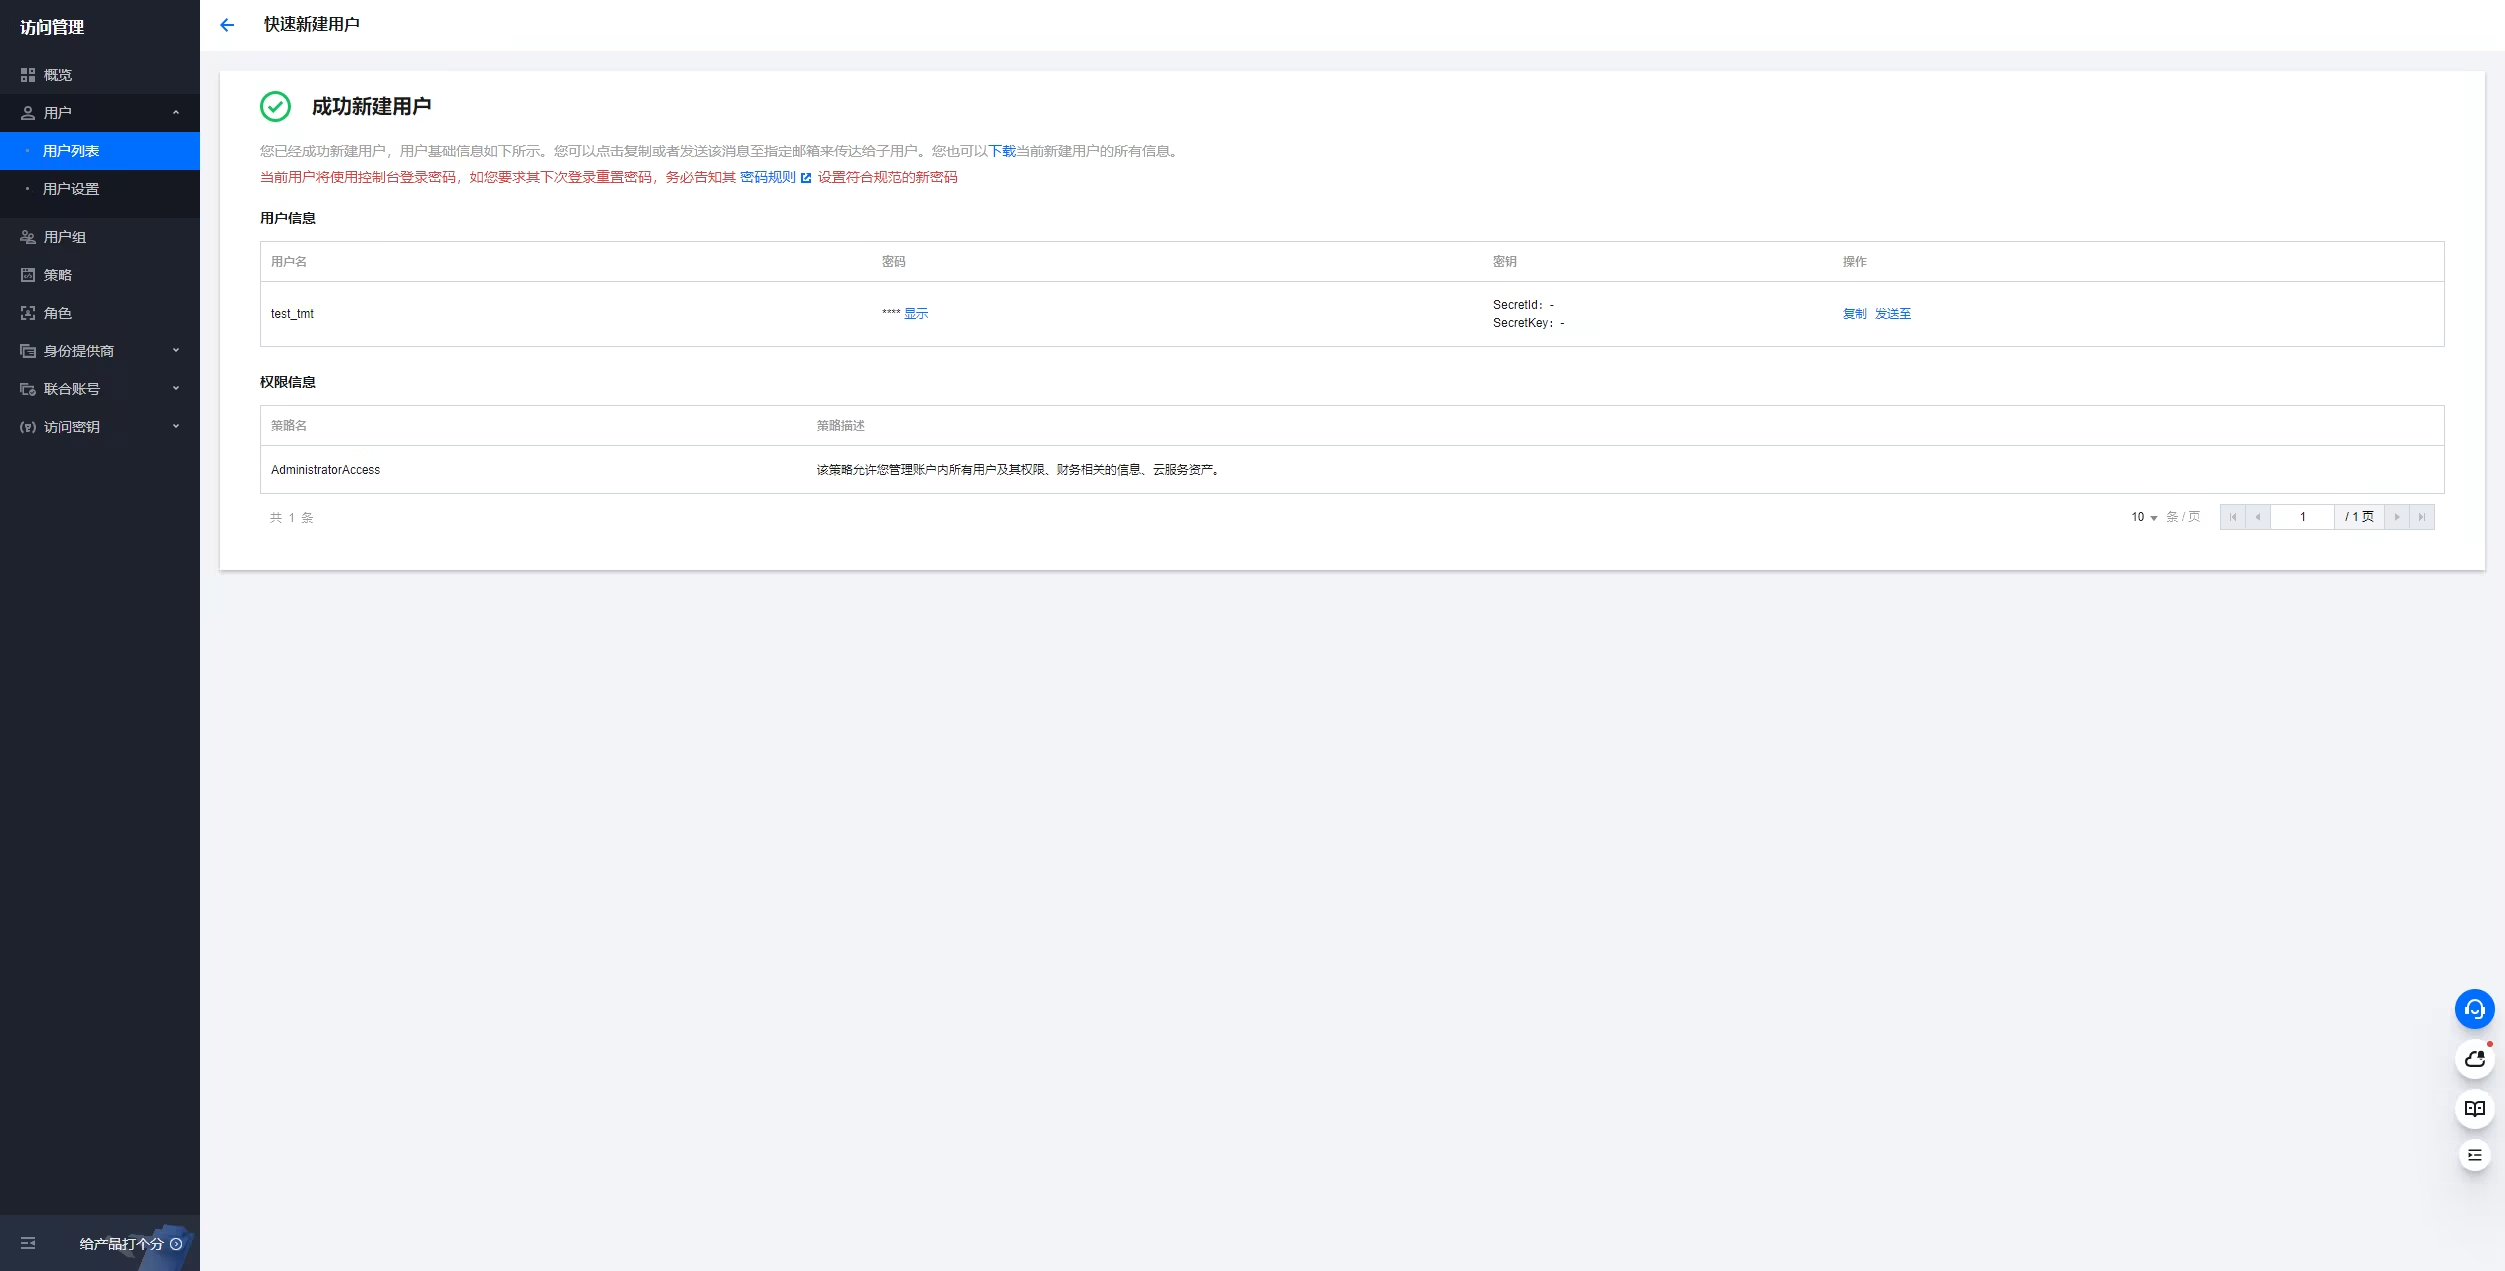
Task: Click the floating list menu icon
Action: [2474, 1155]
